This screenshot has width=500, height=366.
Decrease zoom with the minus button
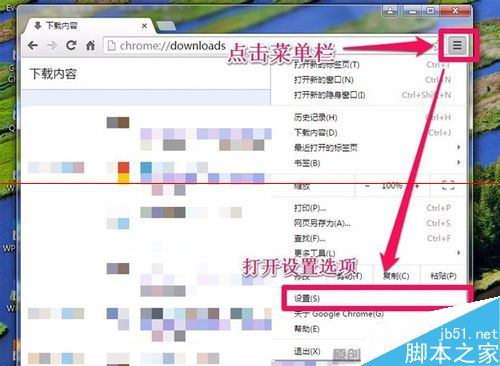click(367, 186)
